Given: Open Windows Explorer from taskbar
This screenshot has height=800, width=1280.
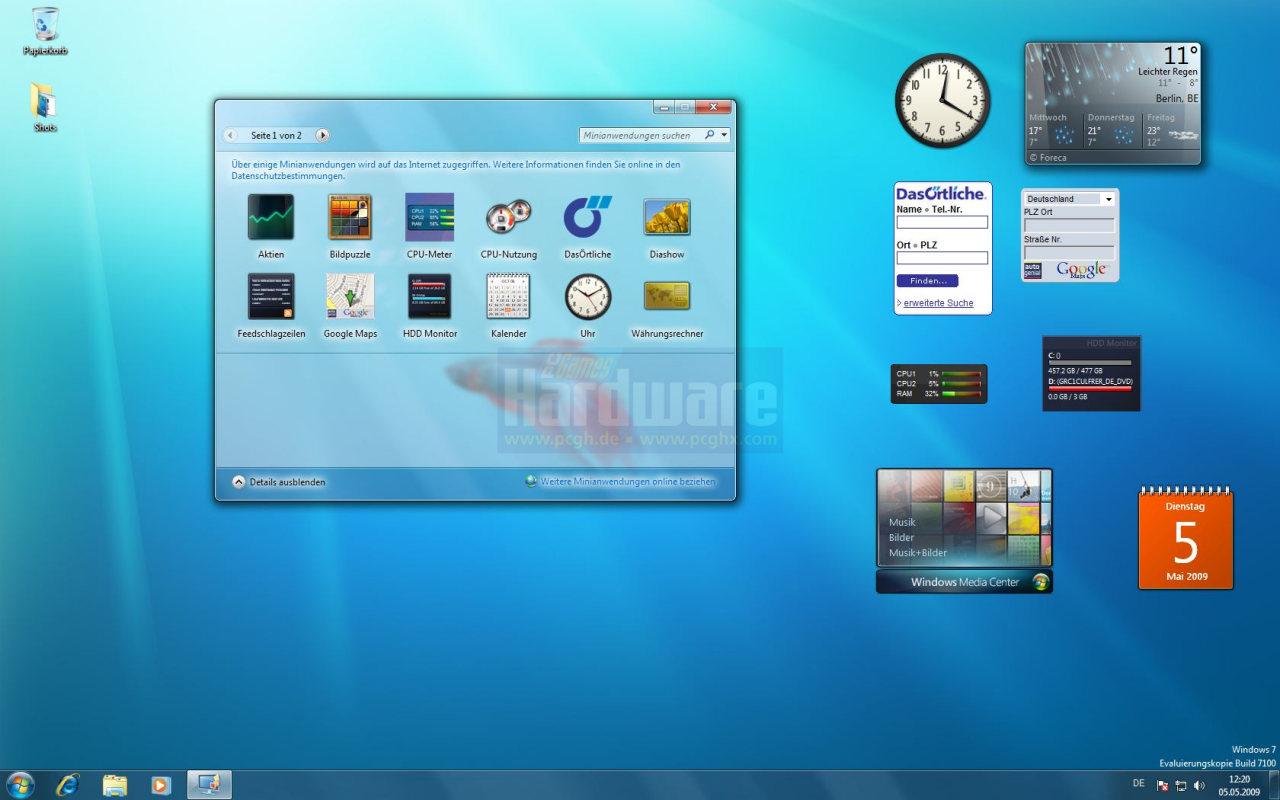Looking at the screenshot, I should tap(115, 785).
